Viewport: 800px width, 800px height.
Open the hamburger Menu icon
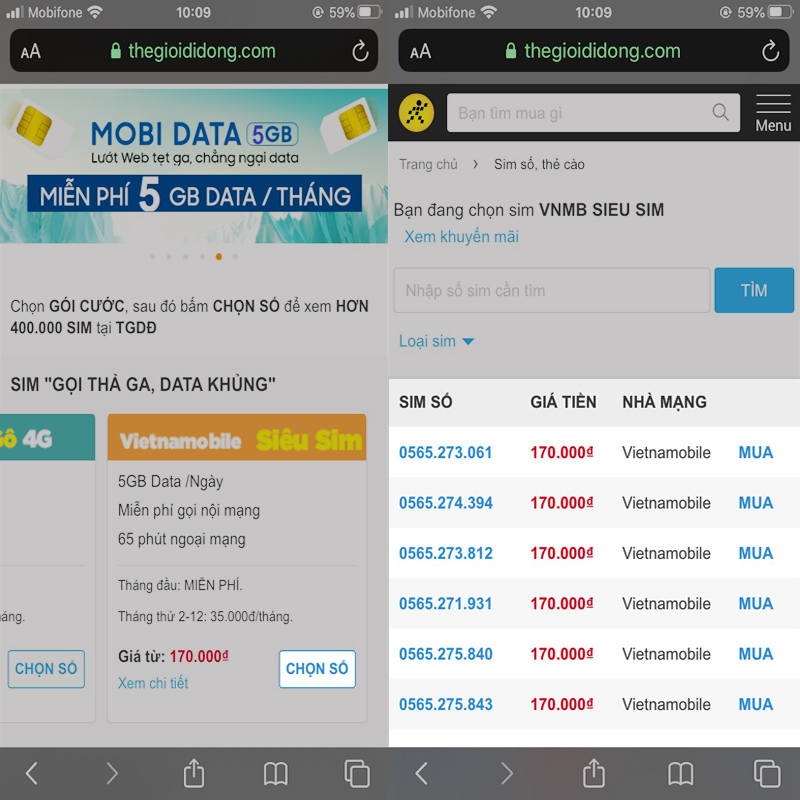(773, 113)
